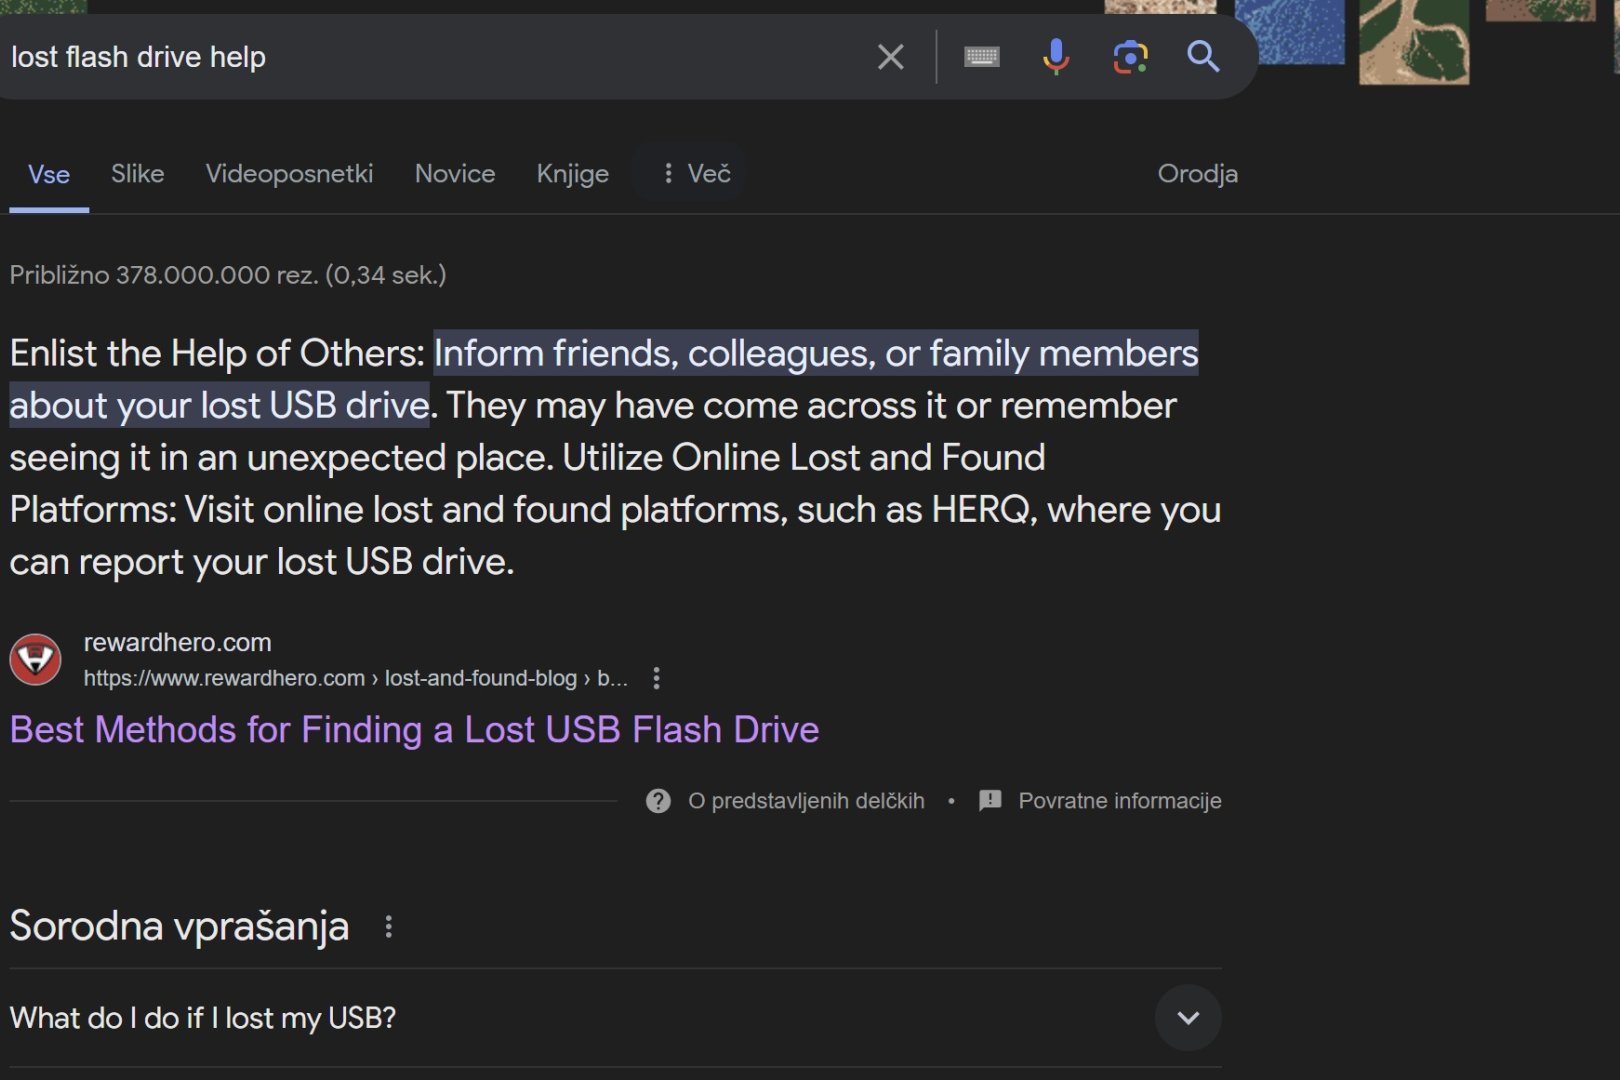Click into the search text field
1620x1080 pixels.
tap(430, 57)
